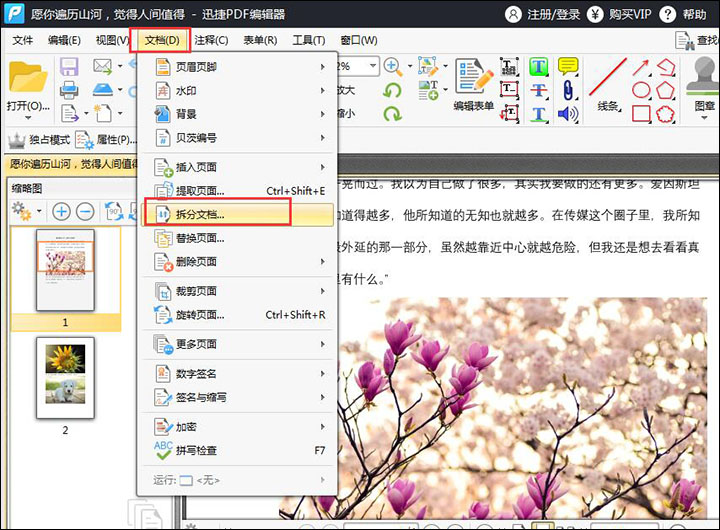
Task: Select the strikethrough T tool
Action: (x=538, y=90)
